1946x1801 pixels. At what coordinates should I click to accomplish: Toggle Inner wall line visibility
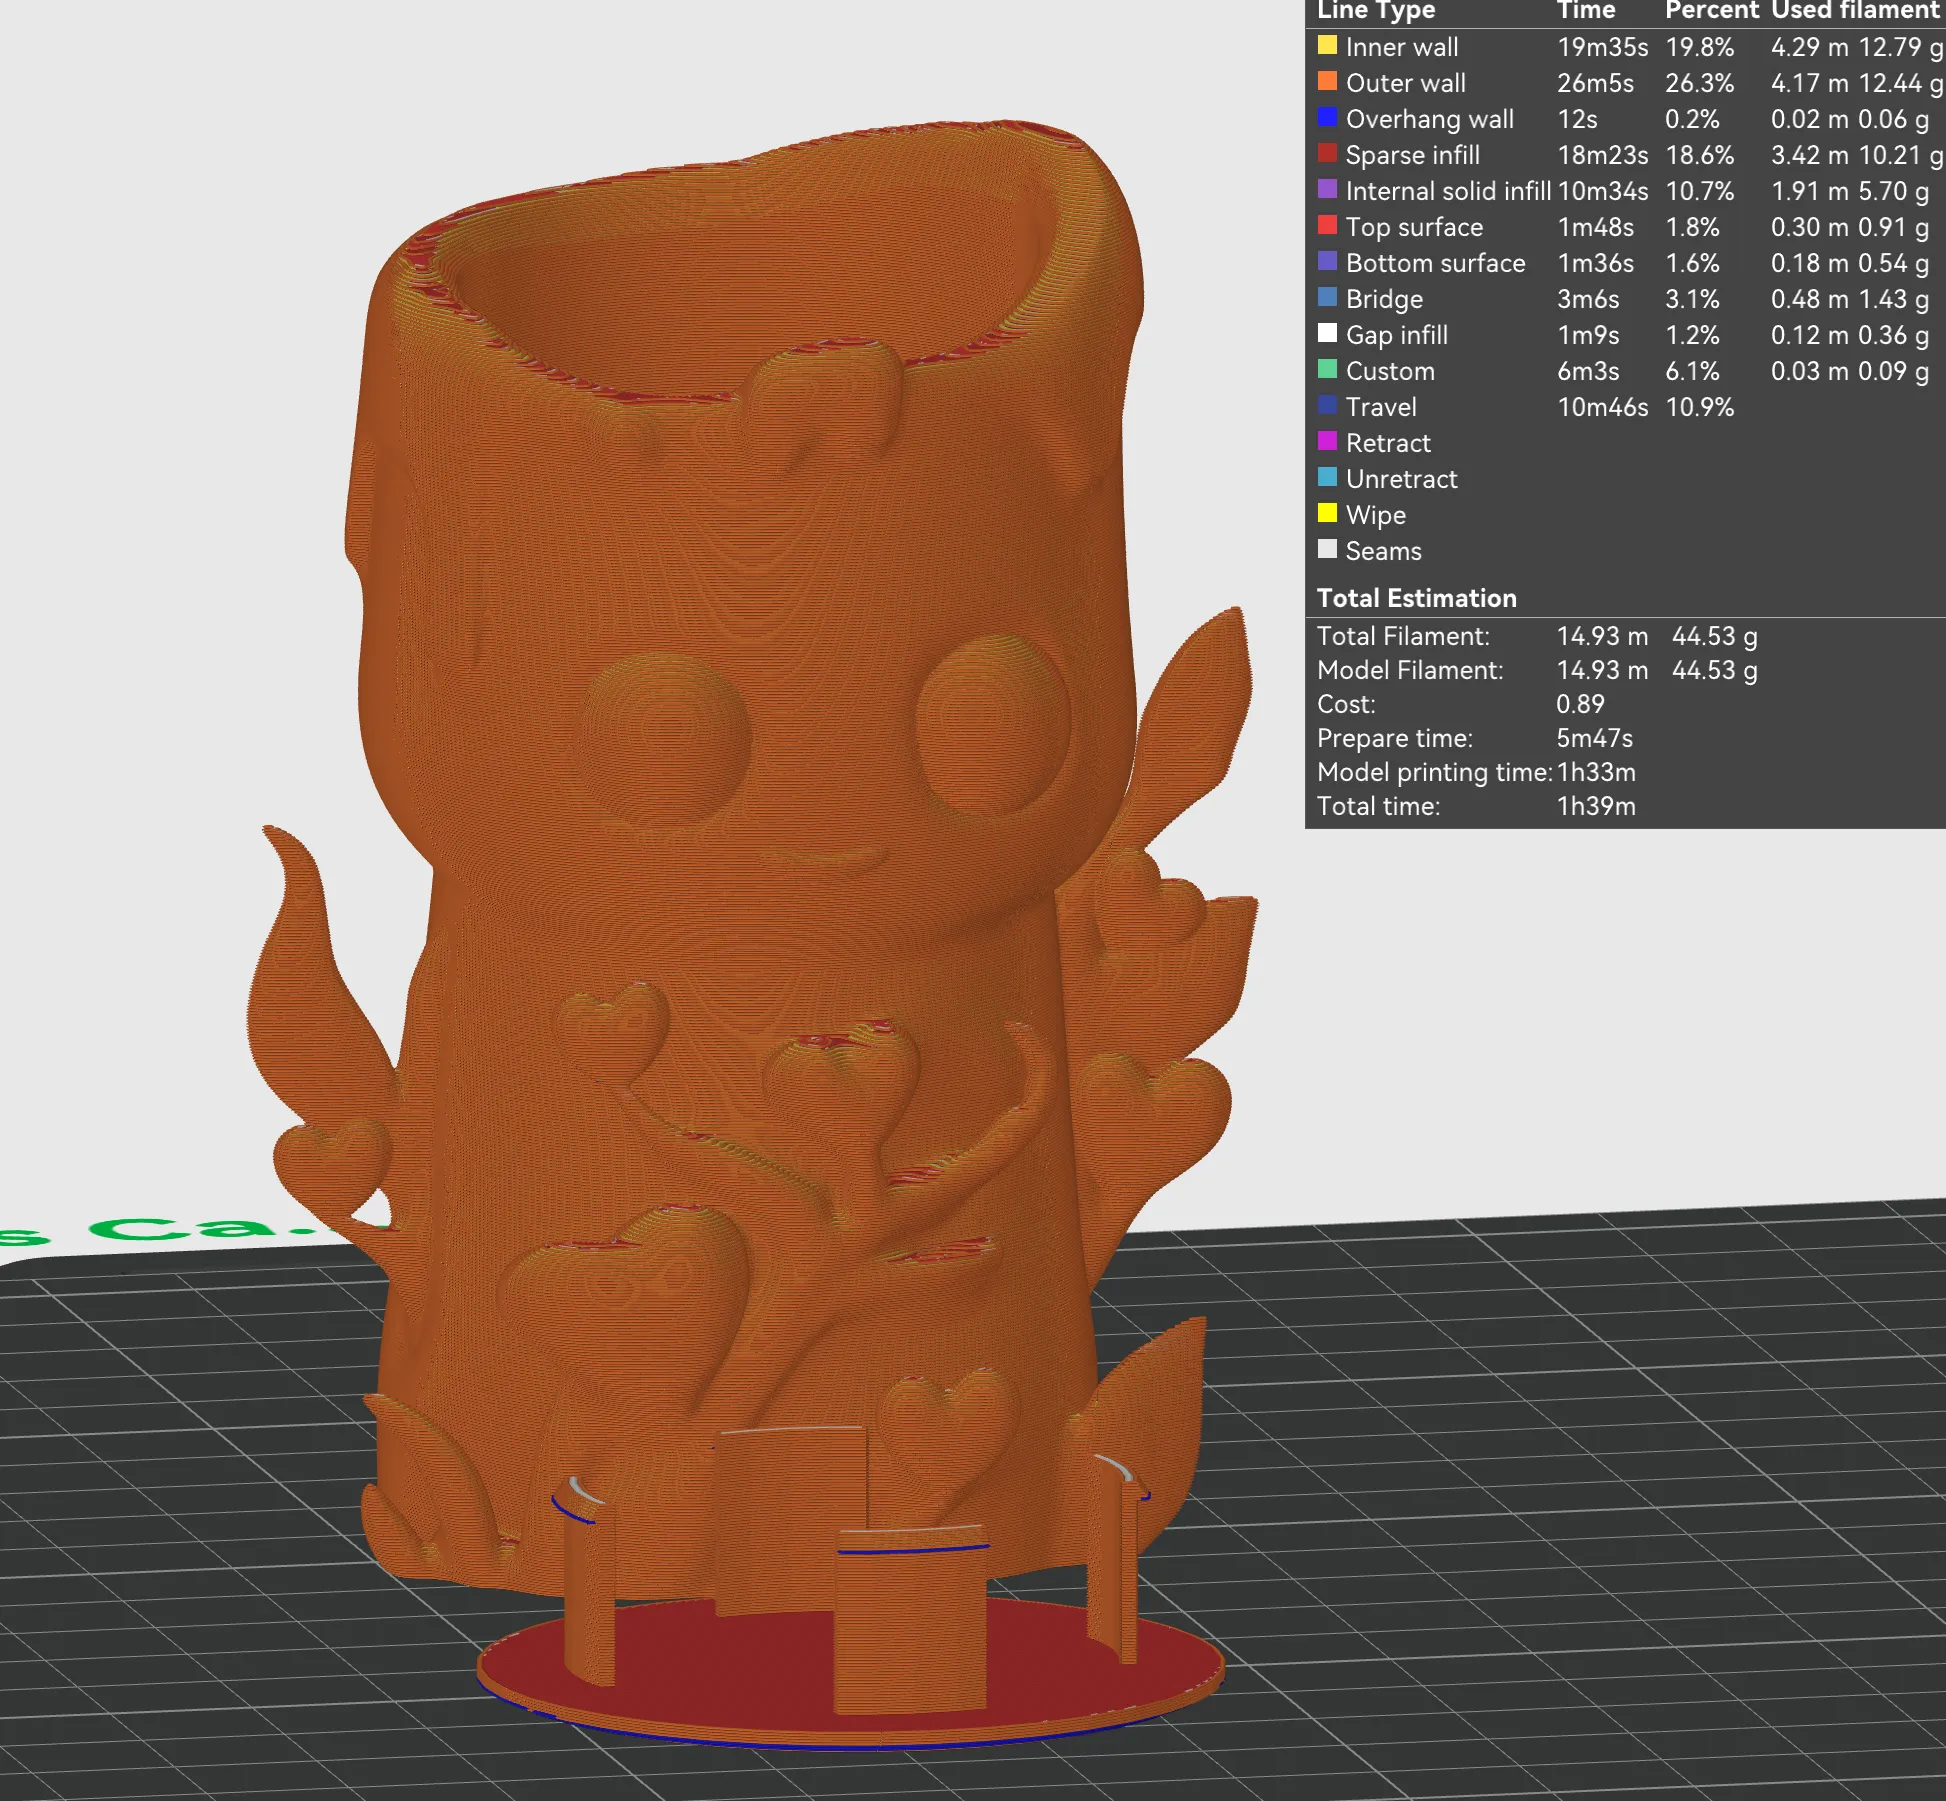[x=1401, y=47]
